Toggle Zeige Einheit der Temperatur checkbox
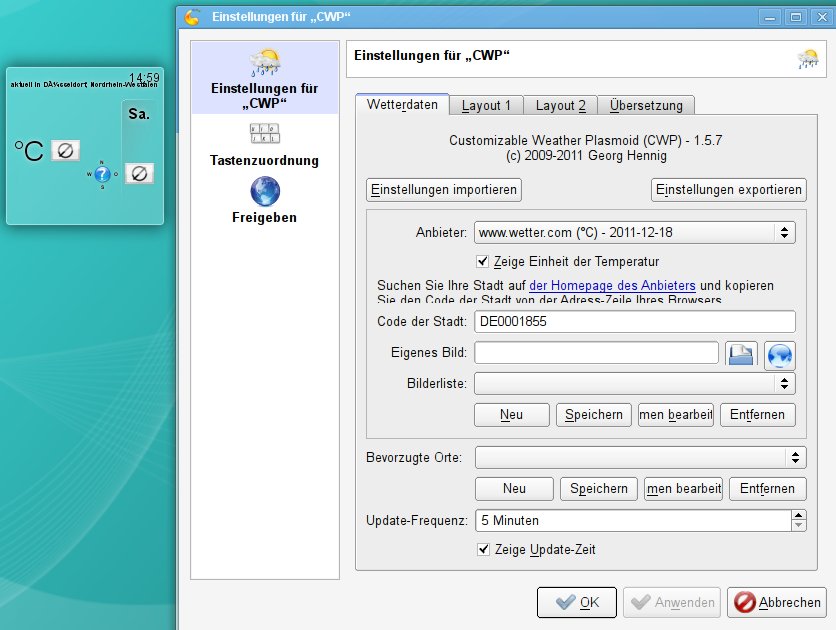The width and height of the screenshot is (836, 630). point(483,262)
